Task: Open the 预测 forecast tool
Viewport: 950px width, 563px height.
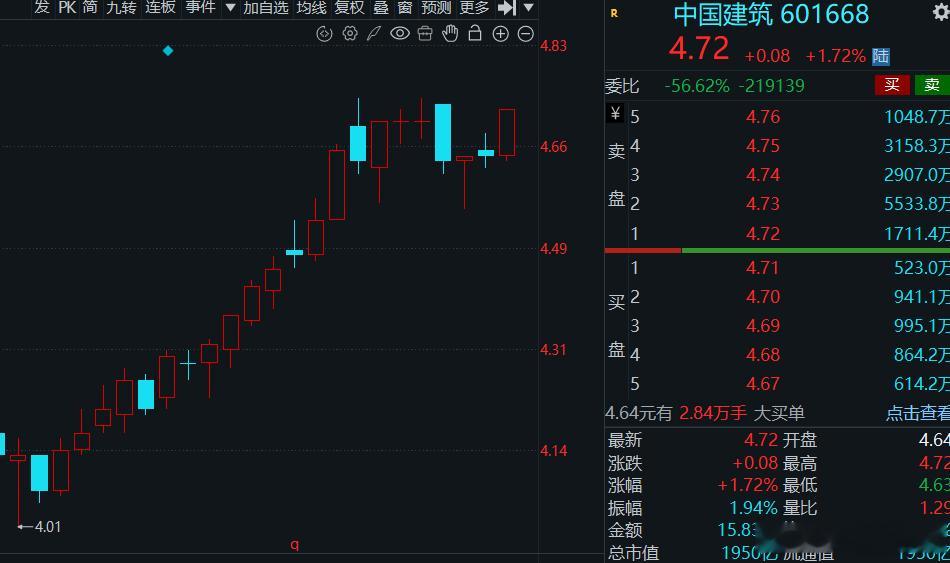Action: click(x=436, y=7)
